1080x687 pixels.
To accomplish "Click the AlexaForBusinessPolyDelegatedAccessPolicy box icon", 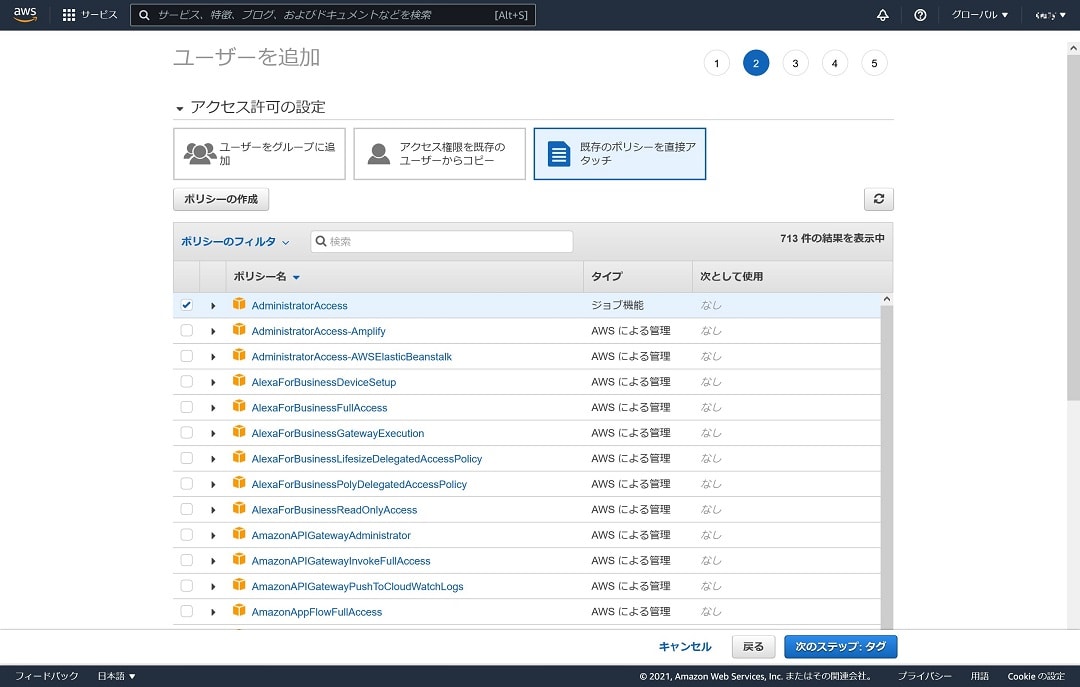I will (x=239, y=482).
